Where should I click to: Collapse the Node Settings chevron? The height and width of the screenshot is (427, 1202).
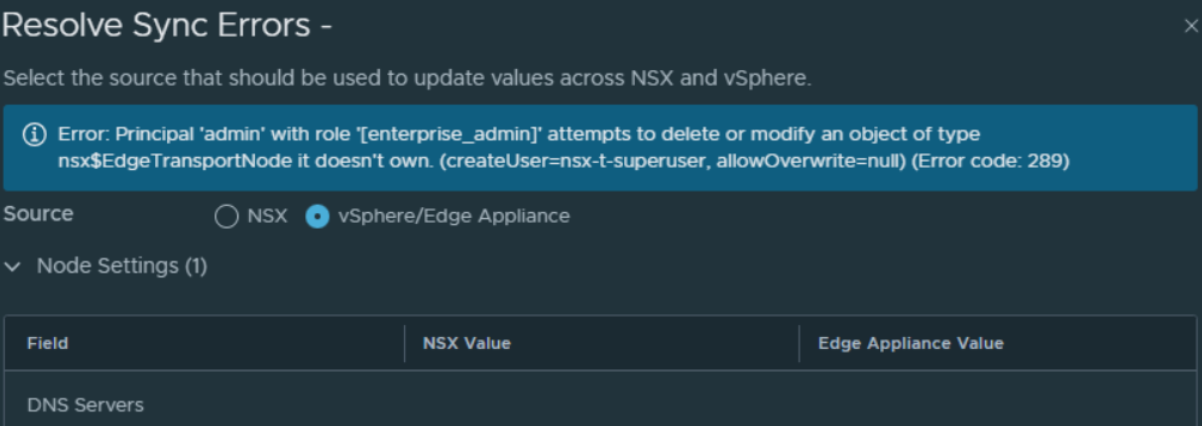(12, 266)
